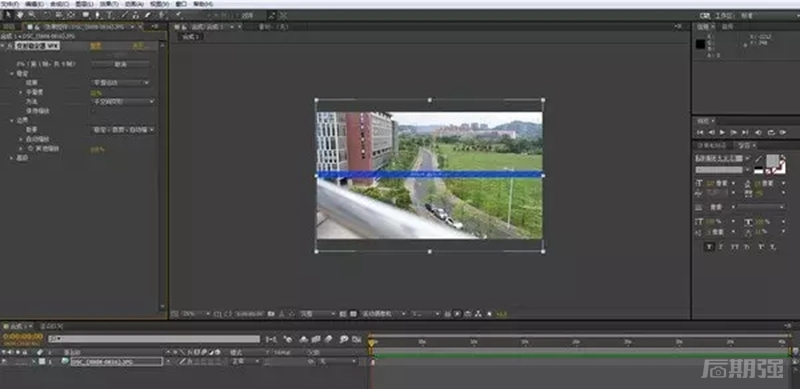Toggle mute audio in preview panel
This screenshot has height=389, width=800.
tap(758, 132)
